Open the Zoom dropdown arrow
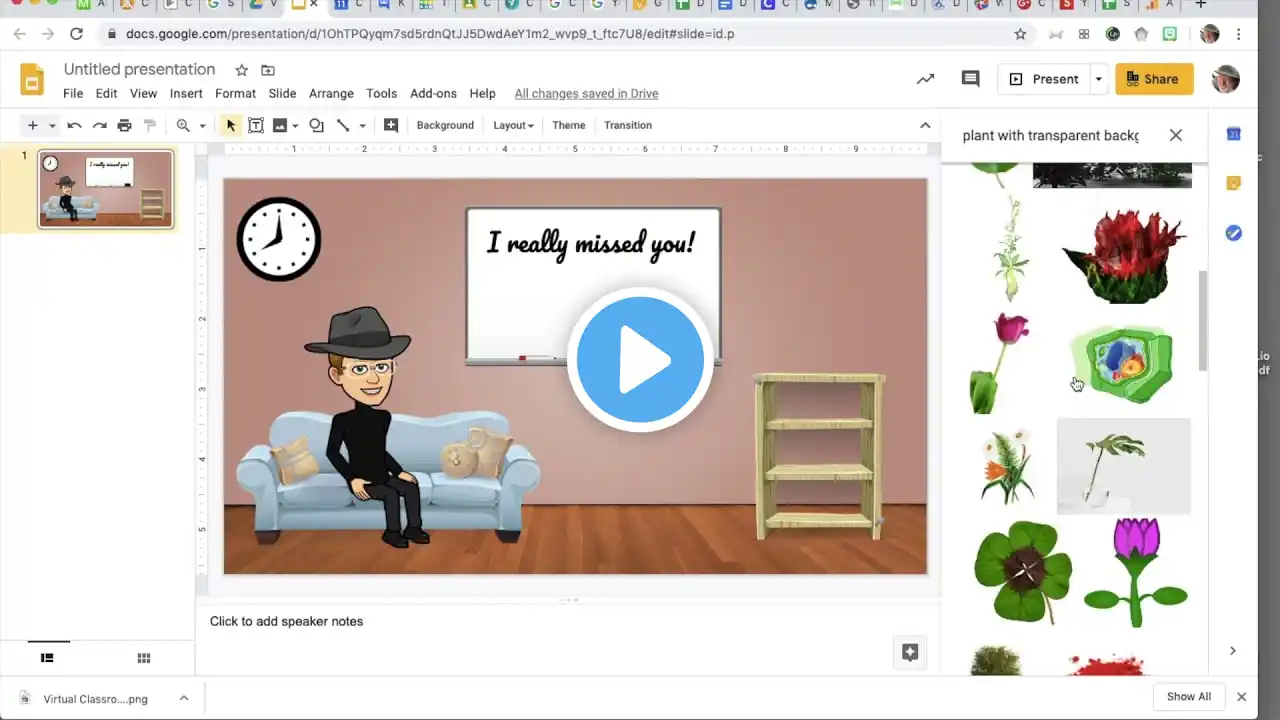The image size is (1280, 720). (x=202, y=126)
